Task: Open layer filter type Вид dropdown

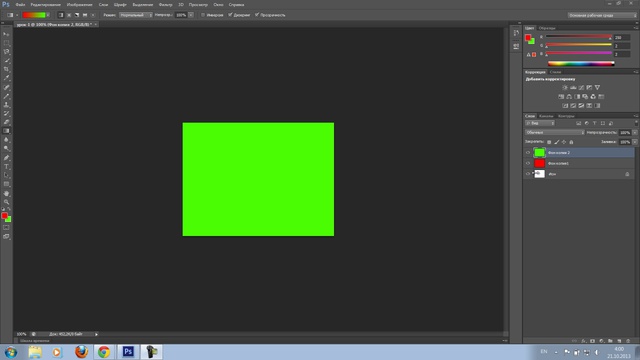Action: click(x=540, y=123)
